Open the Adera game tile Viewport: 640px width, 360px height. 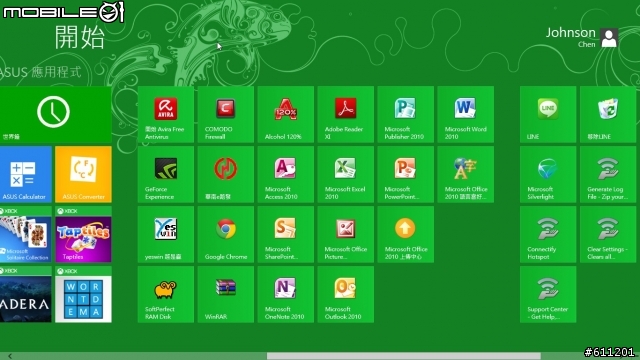coord(26,294)
